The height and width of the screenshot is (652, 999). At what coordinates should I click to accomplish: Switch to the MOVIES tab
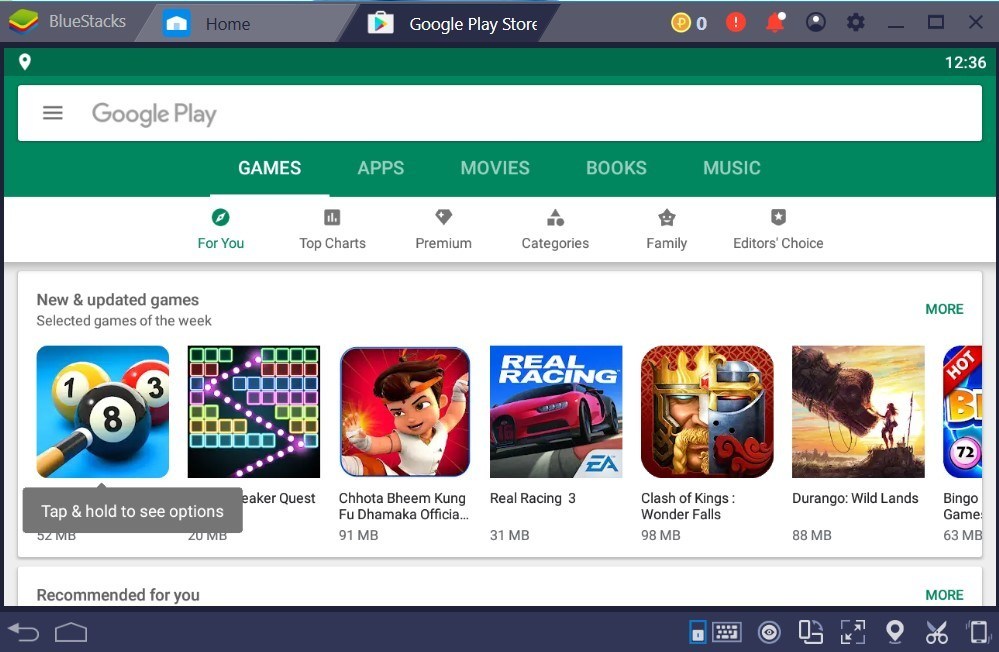click(495, 168)
